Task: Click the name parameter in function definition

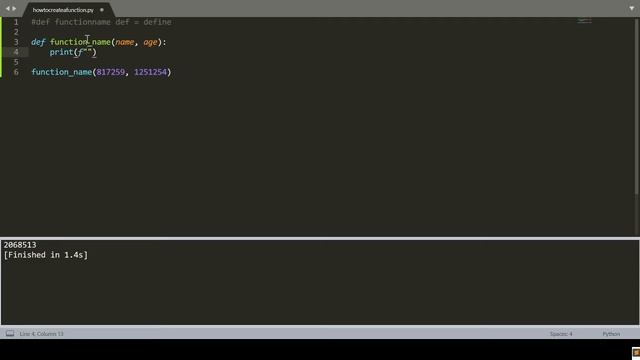Action: [125, 42]
